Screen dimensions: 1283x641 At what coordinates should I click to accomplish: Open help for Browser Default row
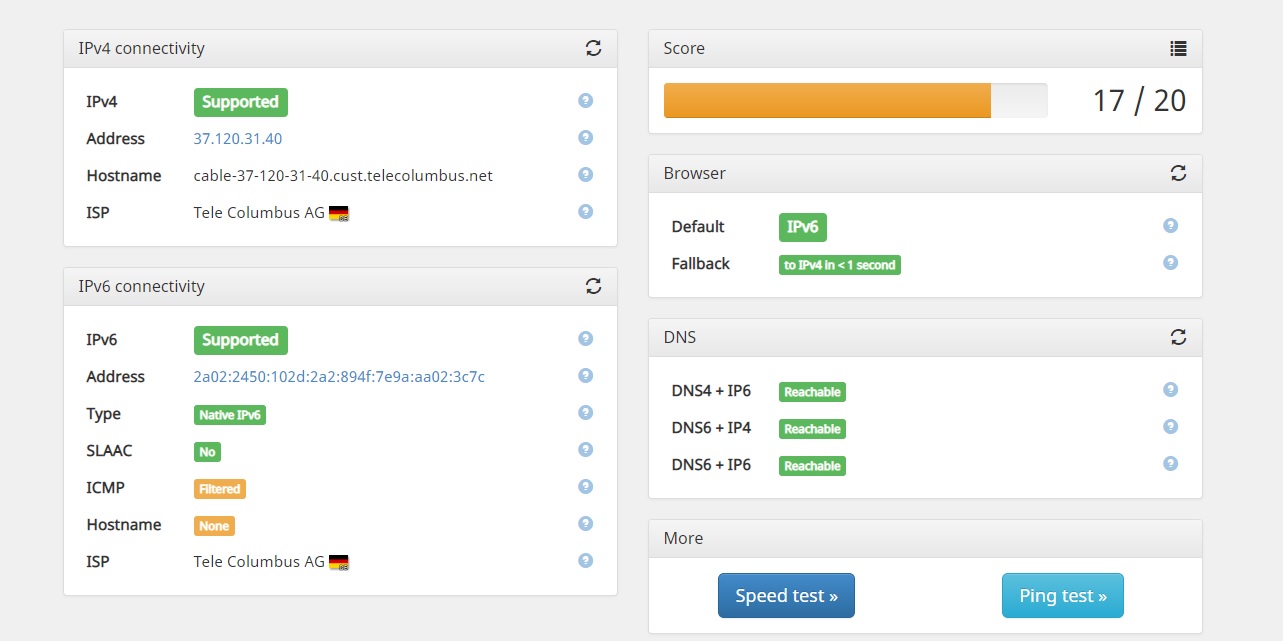pos(1171,226)
